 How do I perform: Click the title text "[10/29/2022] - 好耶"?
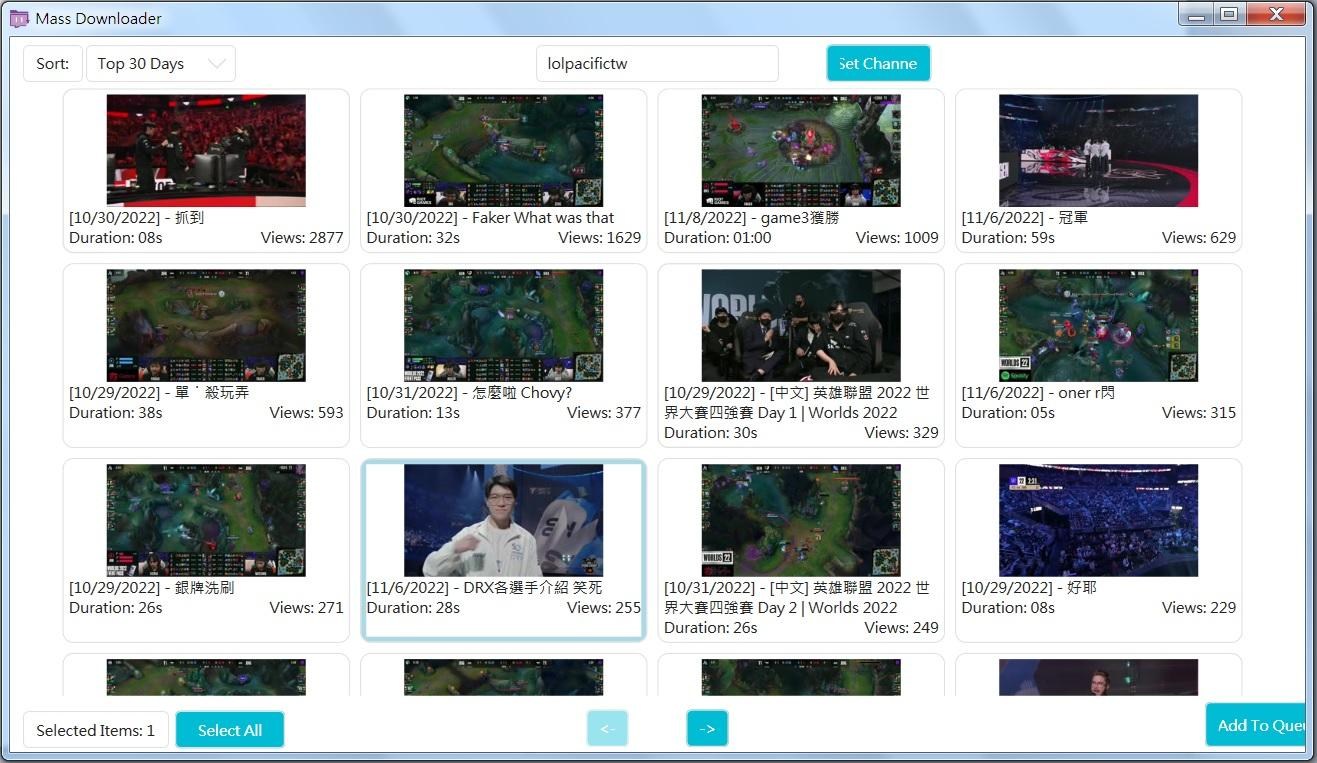pos(1029,588)
